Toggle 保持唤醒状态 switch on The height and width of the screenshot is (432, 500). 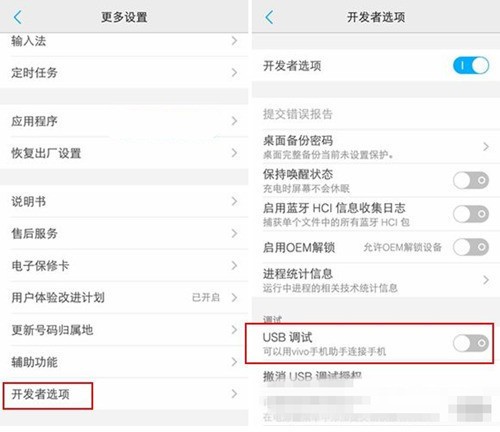tap(471, 180)
